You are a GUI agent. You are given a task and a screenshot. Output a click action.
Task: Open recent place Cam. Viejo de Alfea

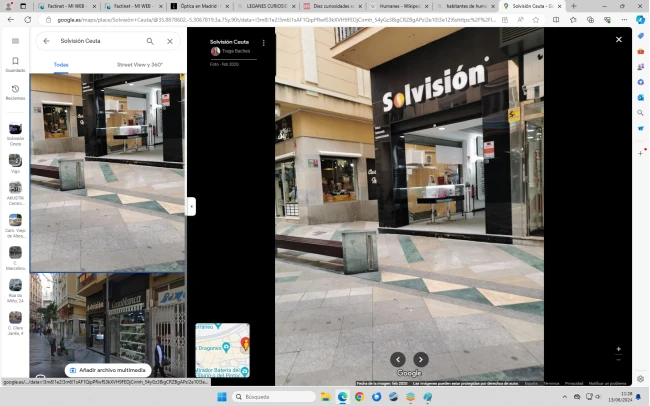pos(15,226)
